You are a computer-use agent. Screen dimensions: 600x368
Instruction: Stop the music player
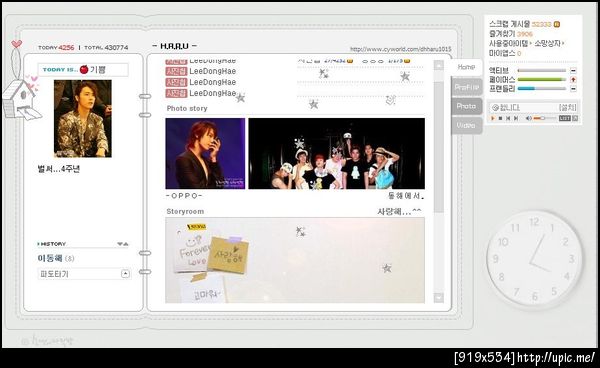[501, 119]
